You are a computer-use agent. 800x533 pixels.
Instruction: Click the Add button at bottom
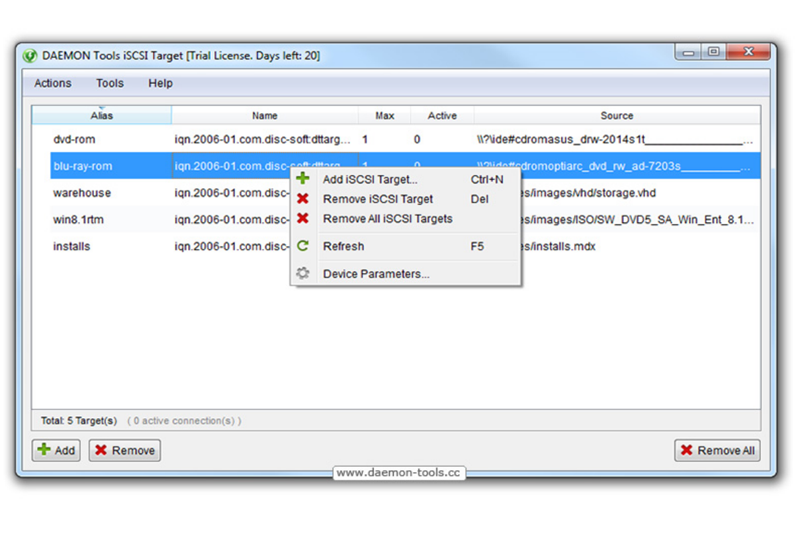click(56, 450)
